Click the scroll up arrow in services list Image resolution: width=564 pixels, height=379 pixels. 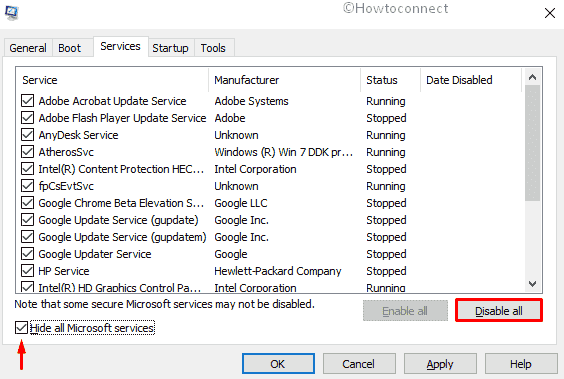point(532,77)
